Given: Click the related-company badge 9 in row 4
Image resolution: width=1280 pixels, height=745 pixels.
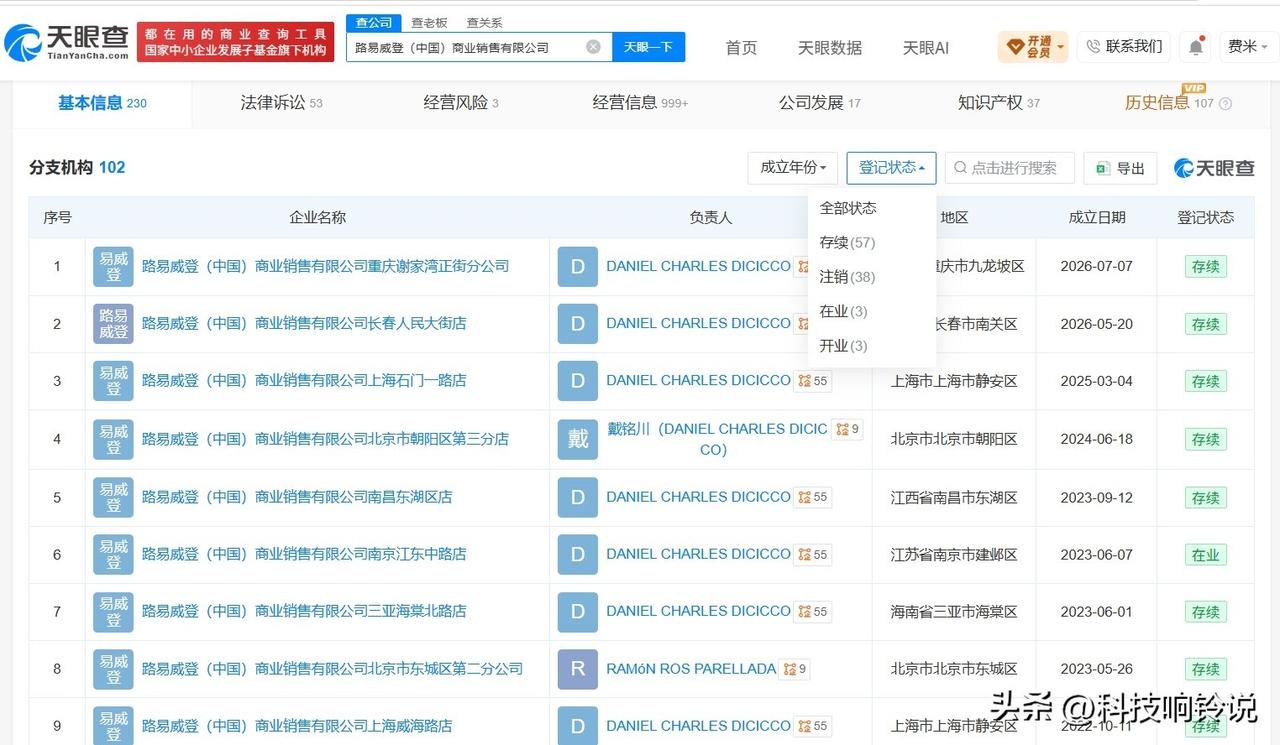Looking at the screenshot, I should (x=848, y=429).
